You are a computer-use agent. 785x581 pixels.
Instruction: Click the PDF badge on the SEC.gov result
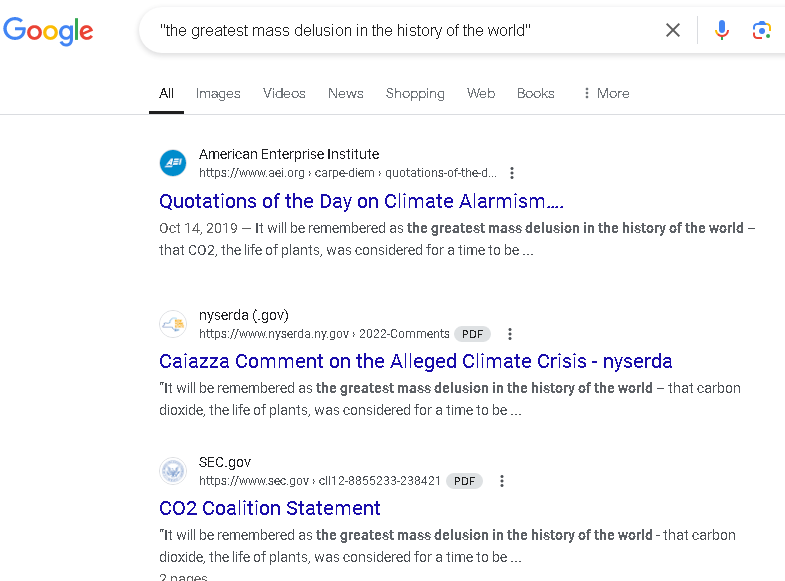click(464, 481)
